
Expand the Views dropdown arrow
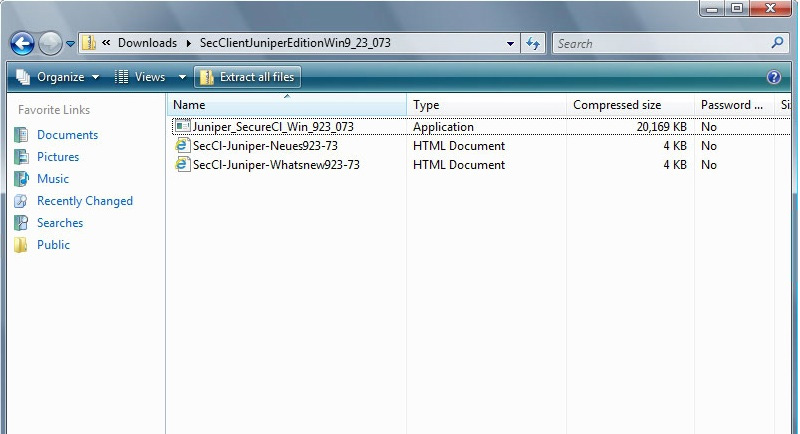click(x=182, y=78)
